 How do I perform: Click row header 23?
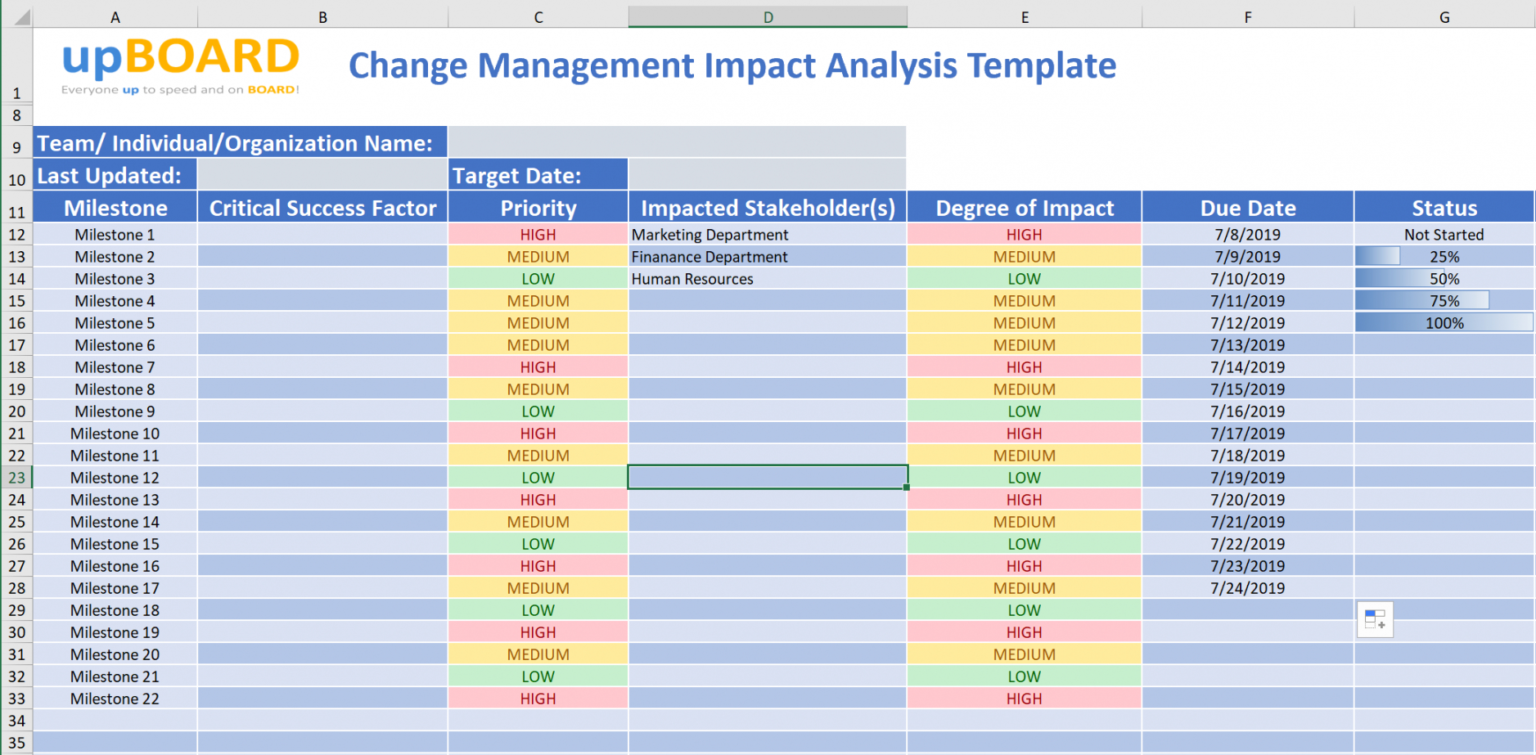pos(16,477)
